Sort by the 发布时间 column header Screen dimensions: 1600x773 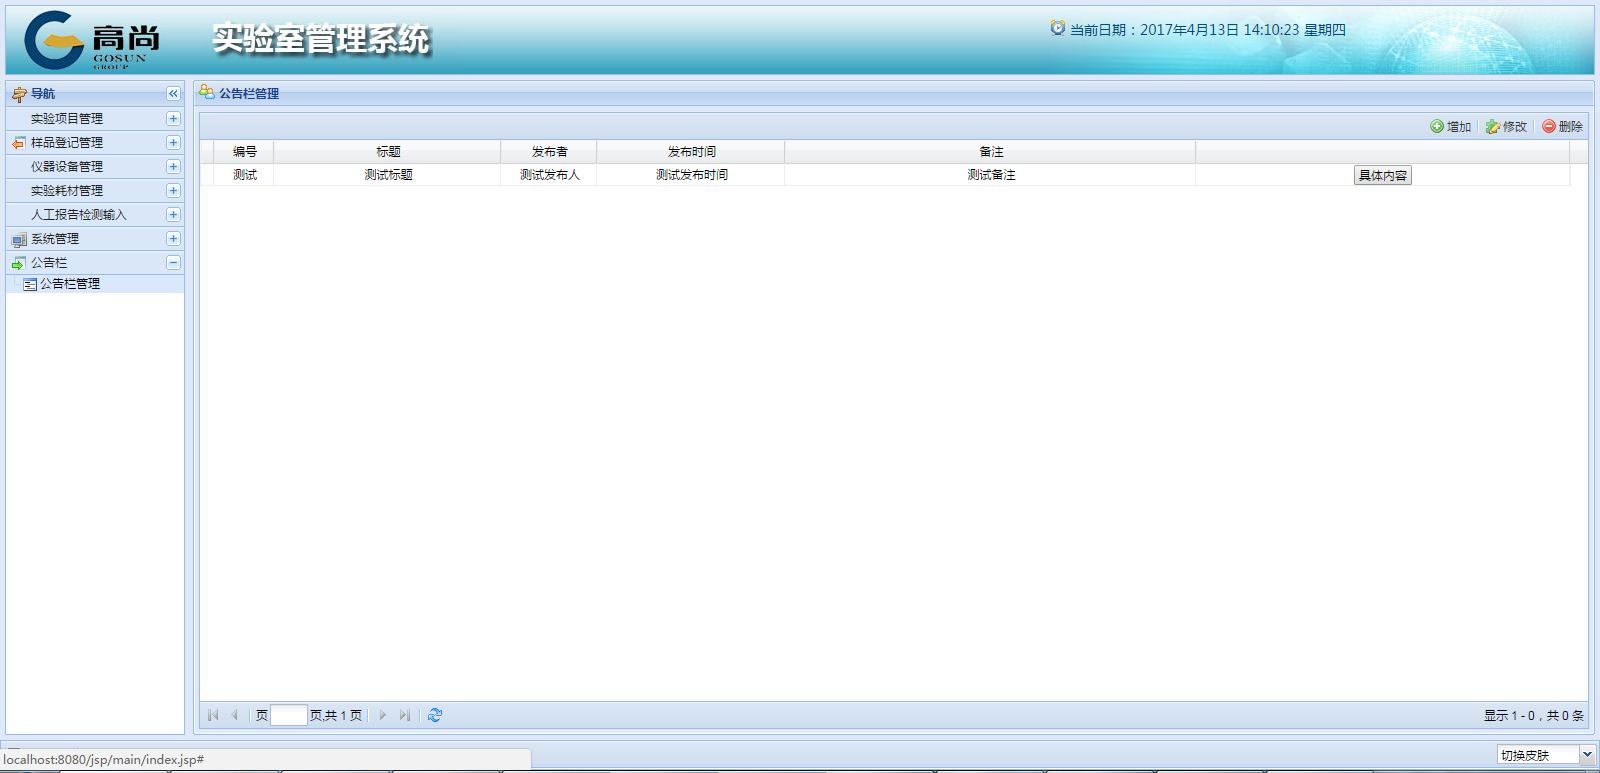click(691, 152)
